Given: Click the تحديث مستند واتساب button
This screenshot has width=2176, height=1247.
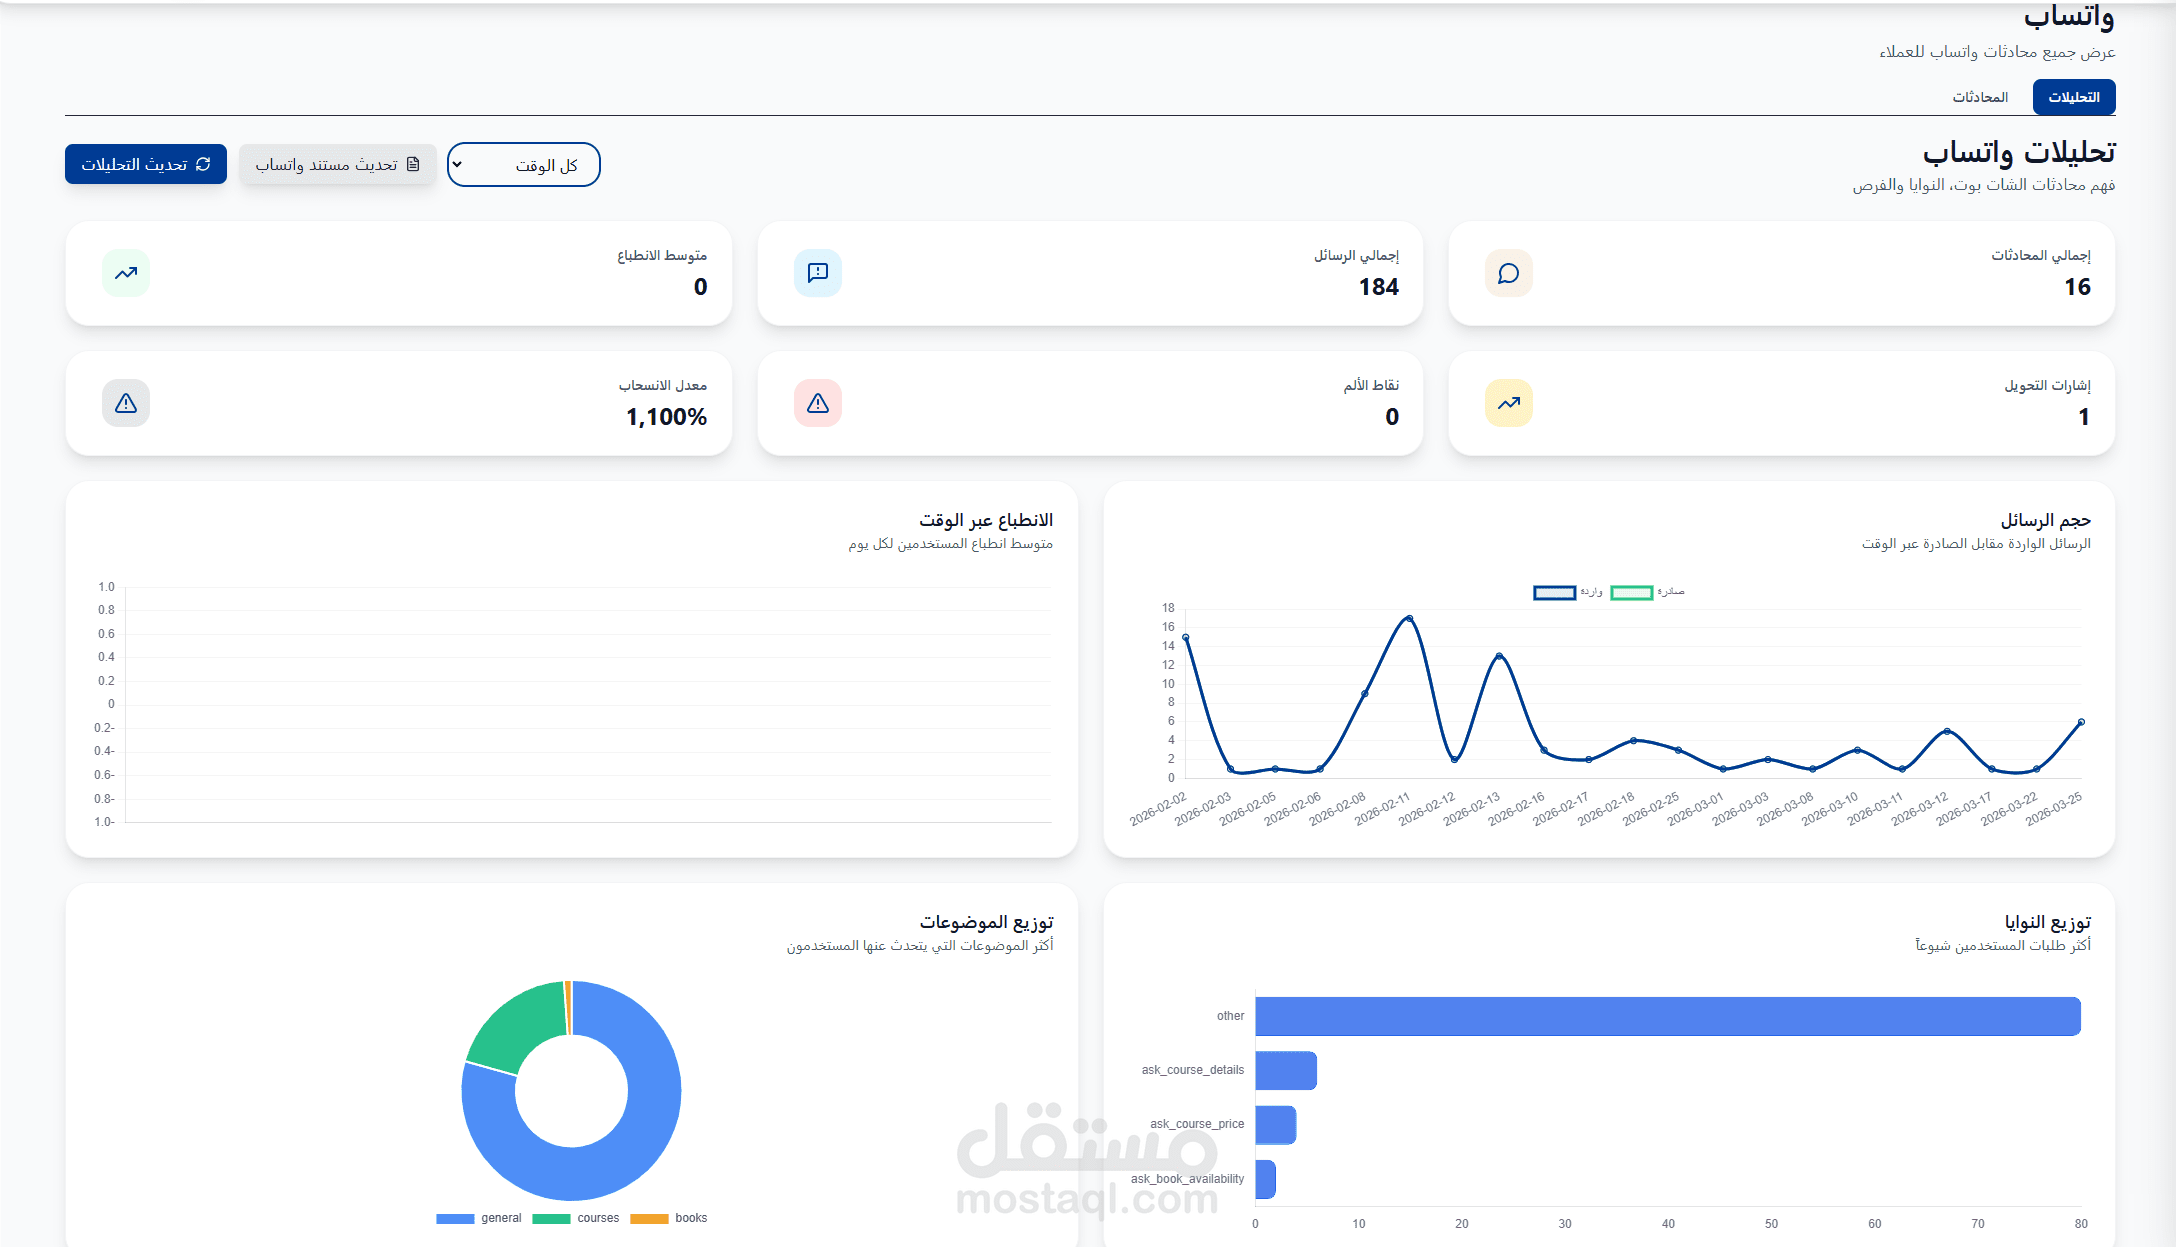Looking at the screenshot, I should click(338, 163).
